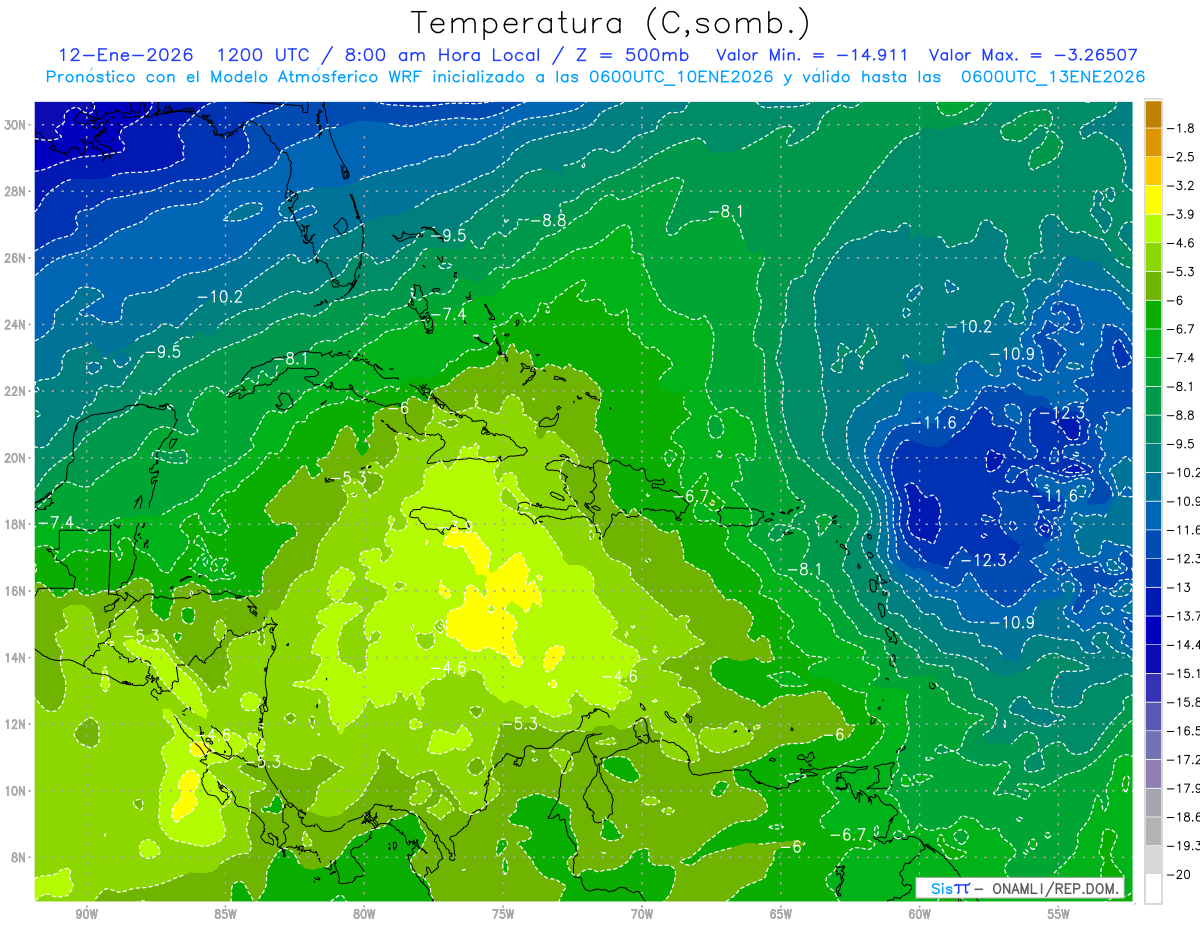Click the "-20" colorbar label

(1181, 874)
